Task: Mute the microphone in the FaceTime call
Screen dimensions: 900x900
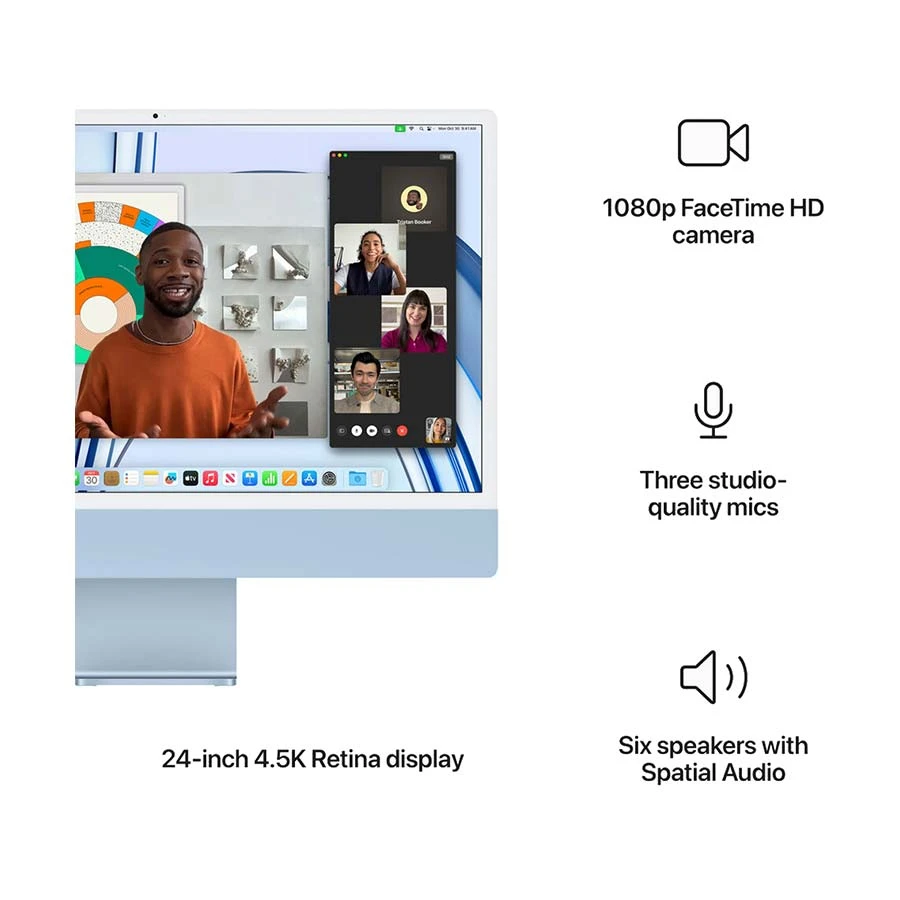Action: [x=356, y=430]
